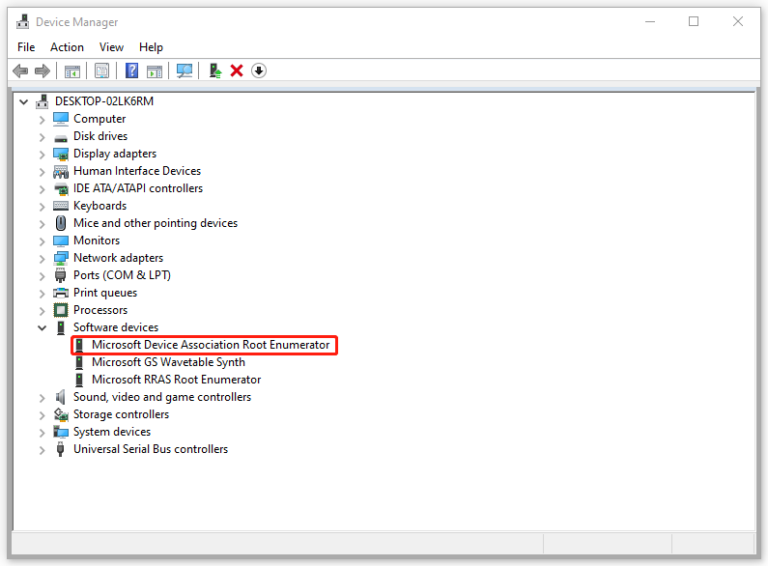
Task: Open the File menu
Action: [x=26, y=47]
